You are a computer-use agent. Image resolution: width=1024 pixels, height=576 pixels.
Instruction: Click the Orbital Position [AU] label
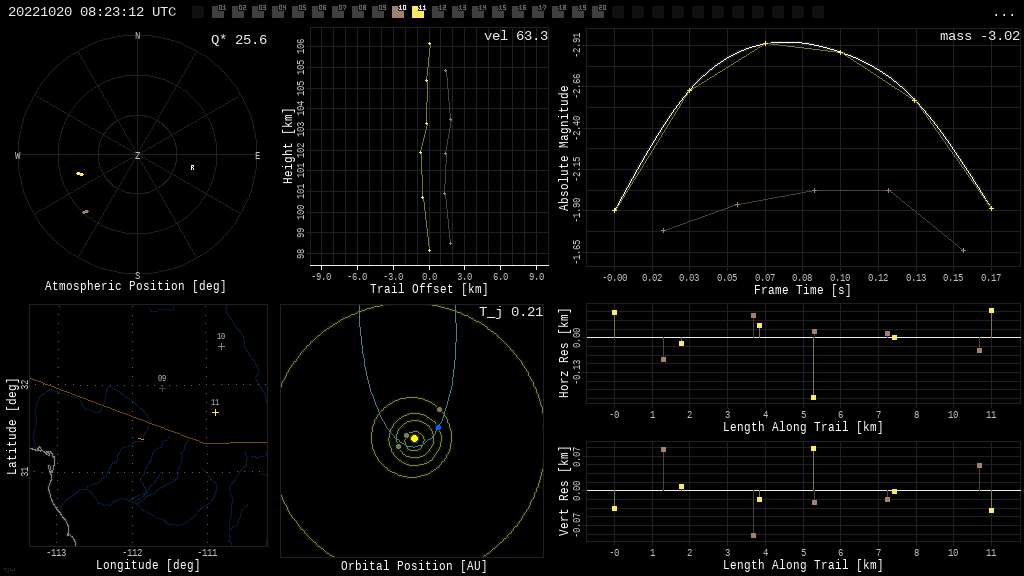414,566
